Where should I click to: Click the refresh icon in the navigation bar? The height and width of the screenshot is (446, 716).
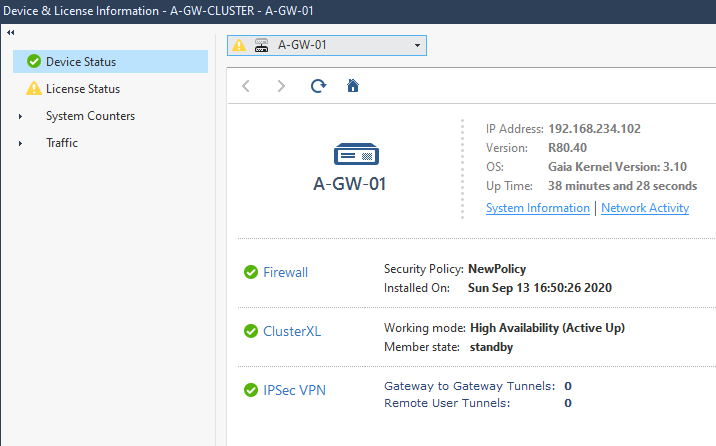pyautogui.click(x=318, y=86)
